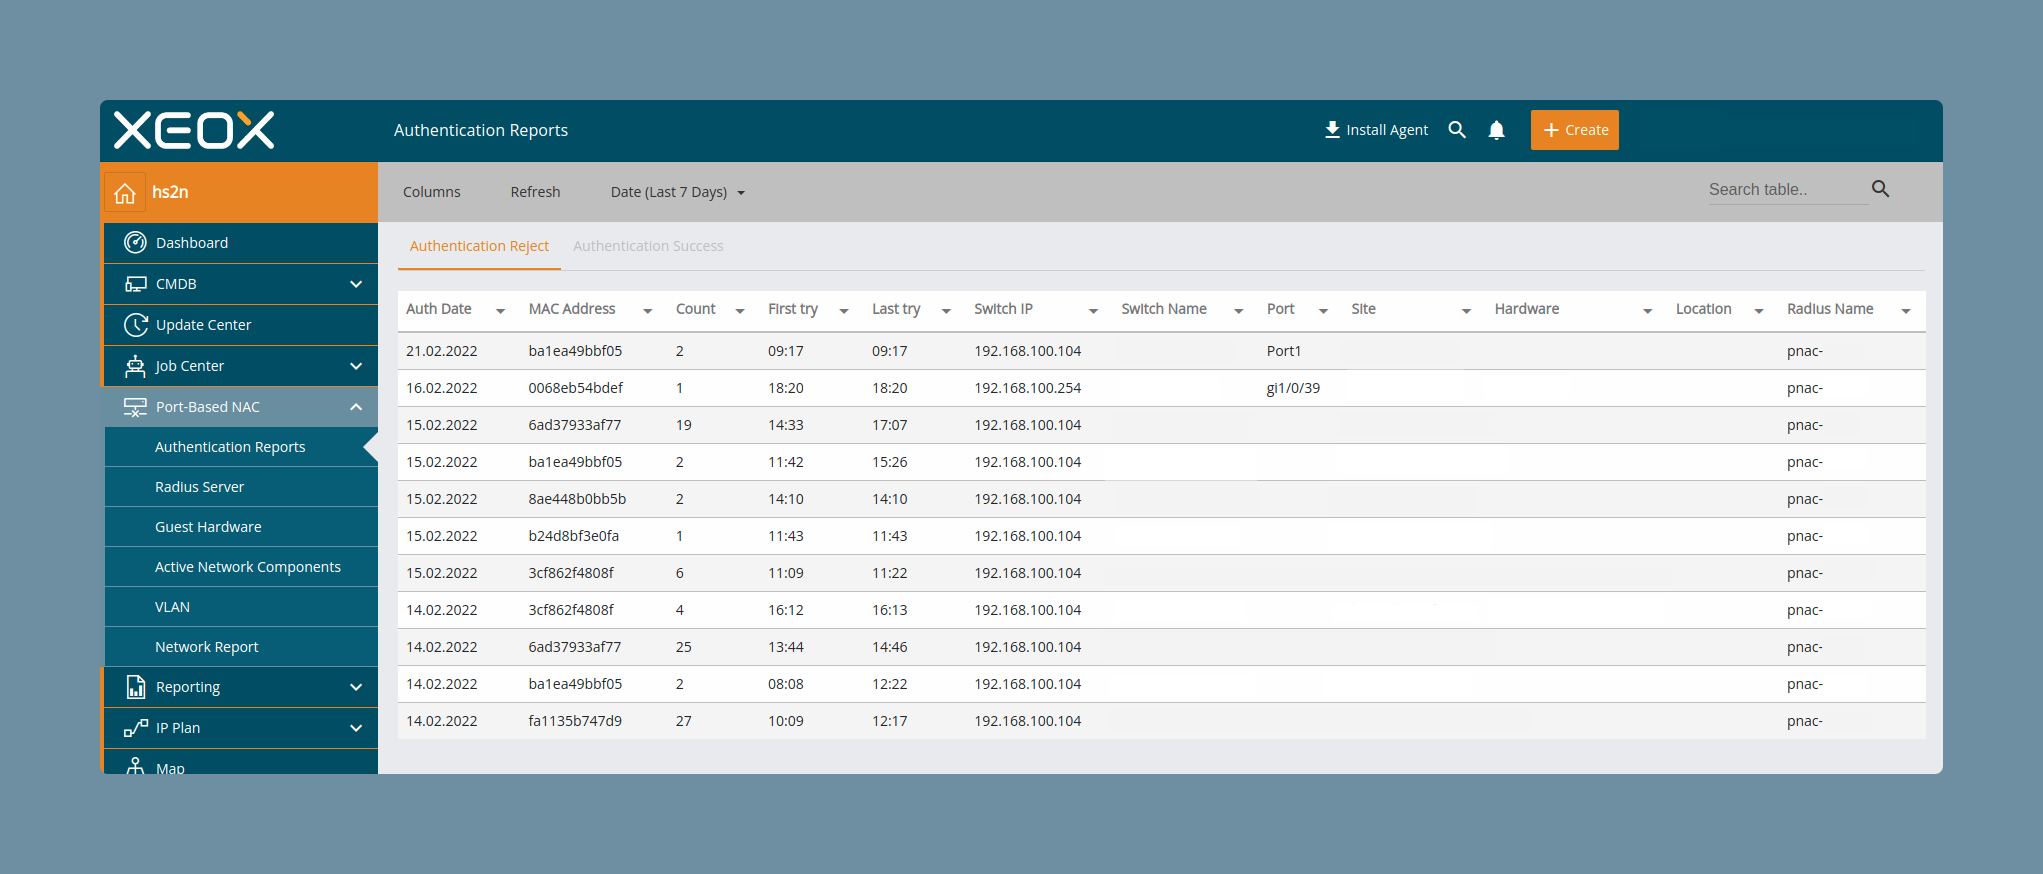2043x874 pixels.
Task: Click the Install Agent download icon
Action: pyautogui.click(x=1332, y=130)
